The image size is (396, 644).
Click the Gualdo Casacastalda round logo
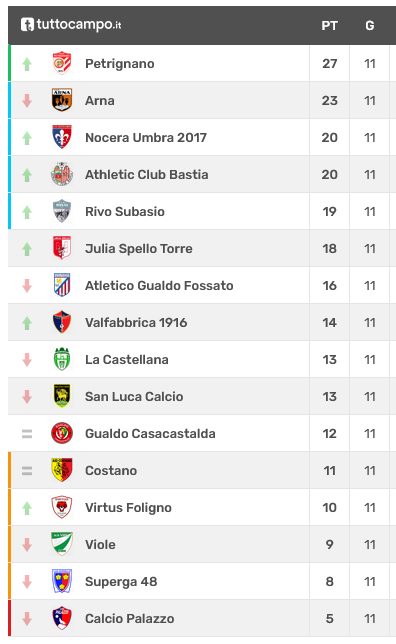pyautogui.click(x=62, y=433)
